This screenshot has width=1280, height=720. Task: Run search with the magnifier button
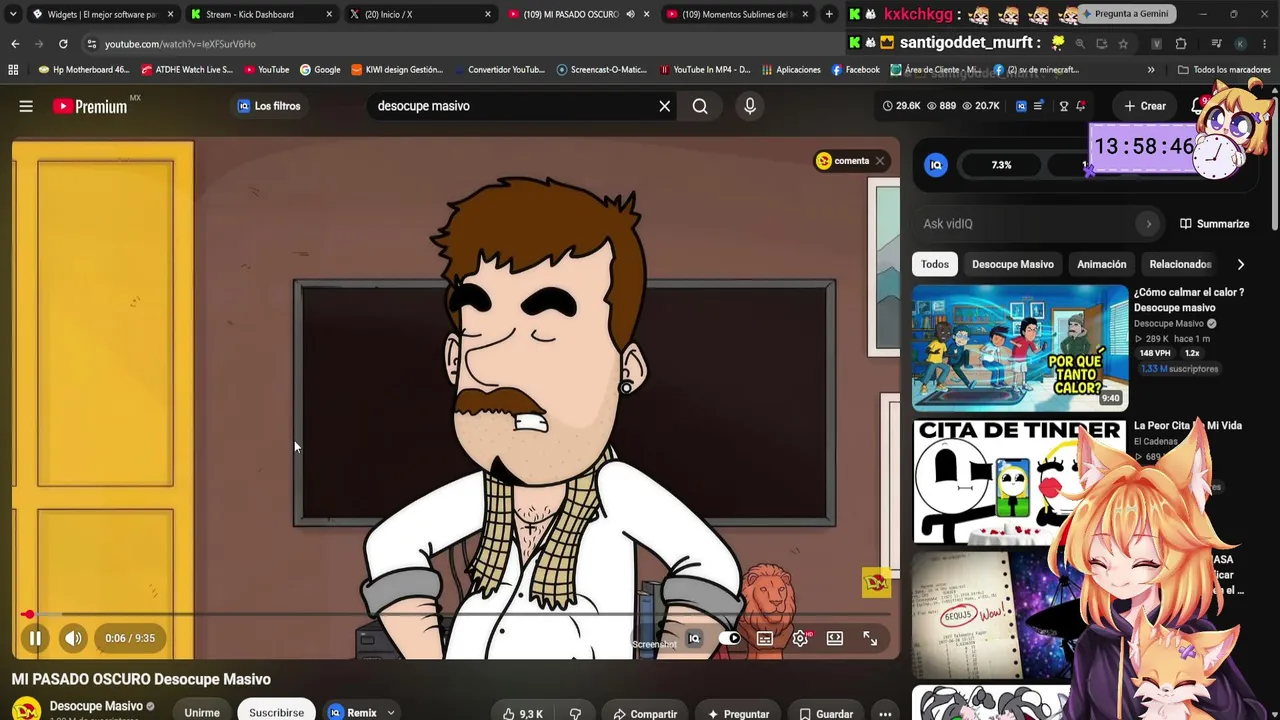click(700, 106)
